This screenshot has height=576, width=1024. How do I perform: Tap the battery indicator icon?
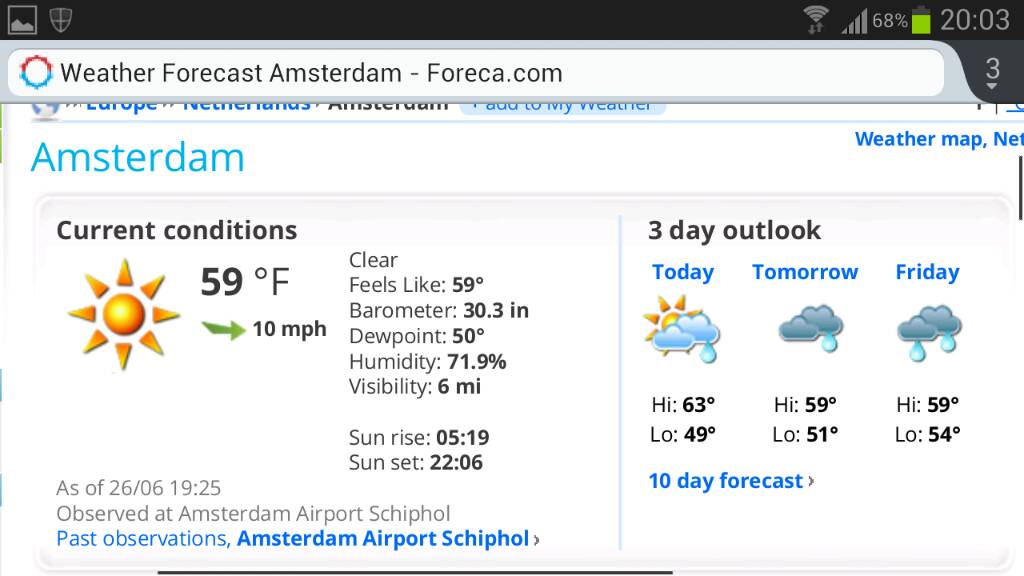click(x=921, y=19)
